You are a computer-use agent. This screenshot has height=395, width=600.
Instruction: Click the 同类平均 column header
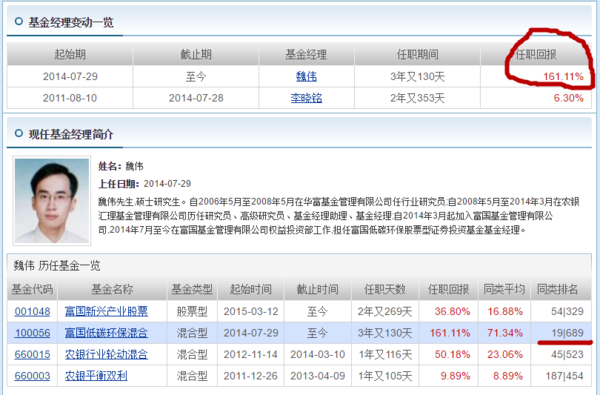pos(504,289)
